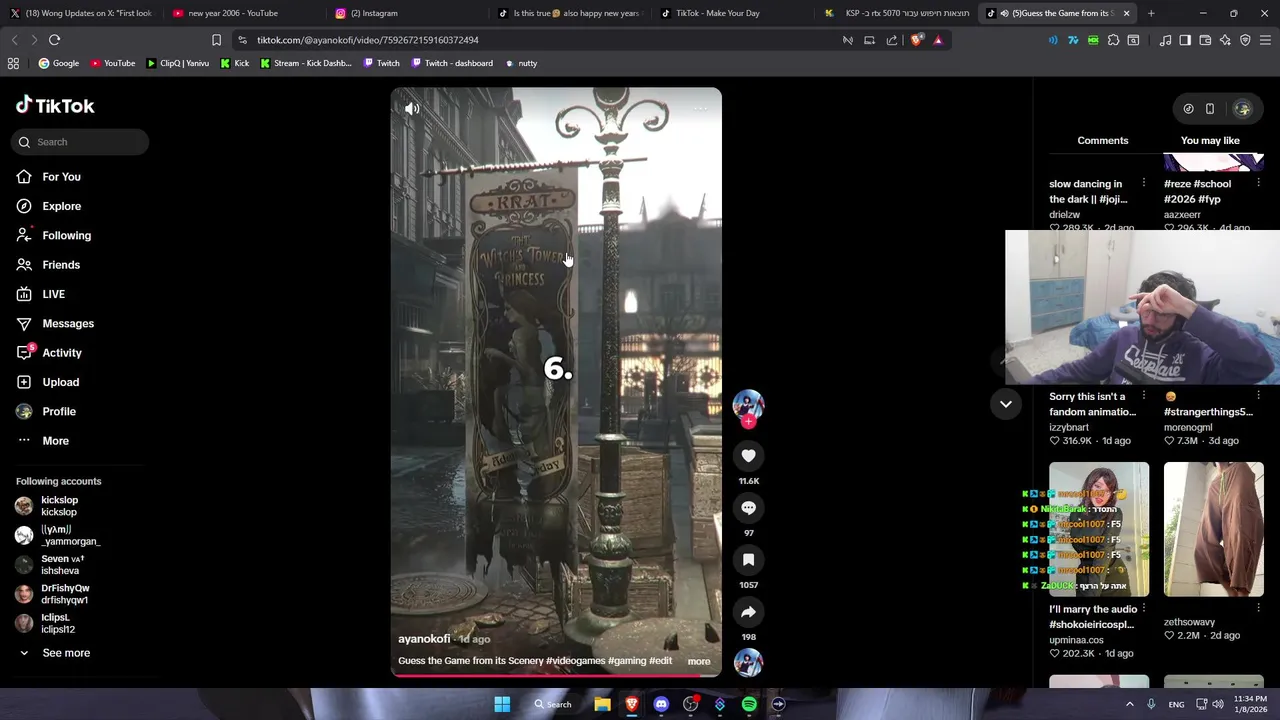
Task: Open a new browser tab
Action: [1151, 13]
